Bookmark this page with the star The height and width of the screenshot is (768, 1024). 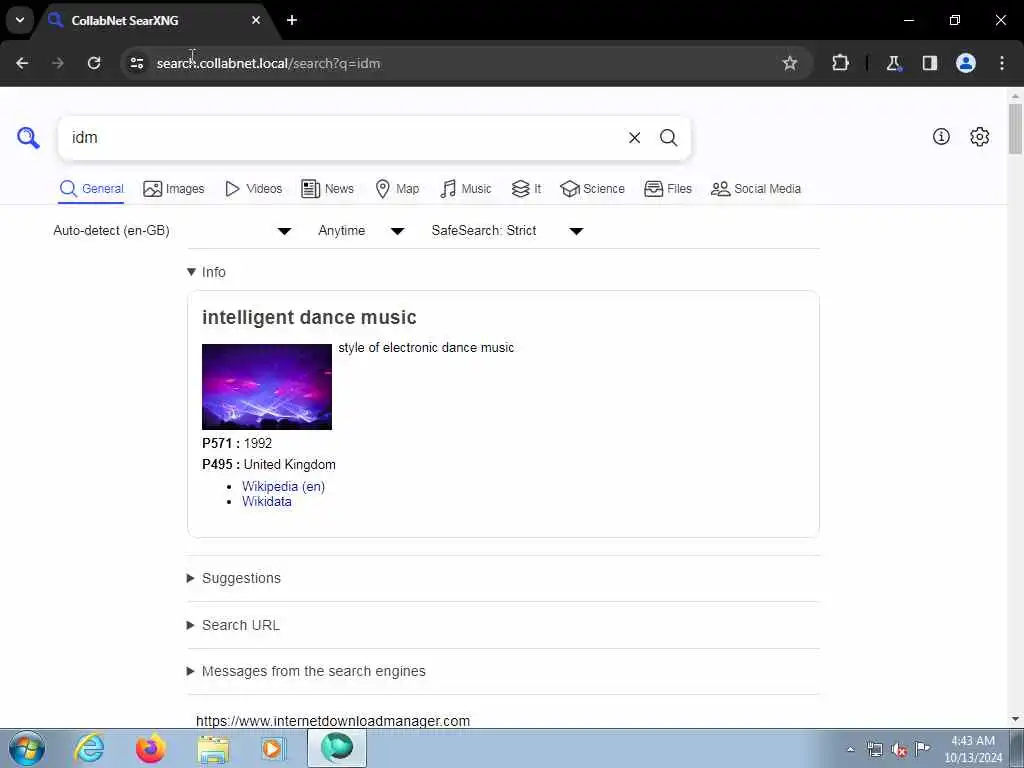tap(790, 63)
